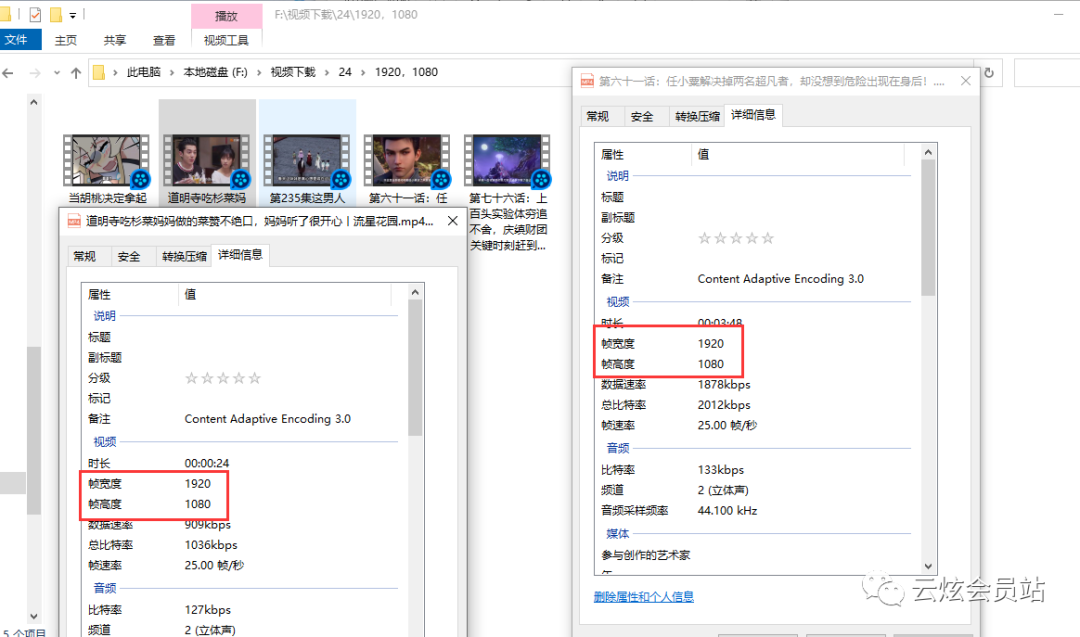Select the 音频采样频率 44.100 kHz row
The image size is (1080, 637).
(x=756, y=511)
